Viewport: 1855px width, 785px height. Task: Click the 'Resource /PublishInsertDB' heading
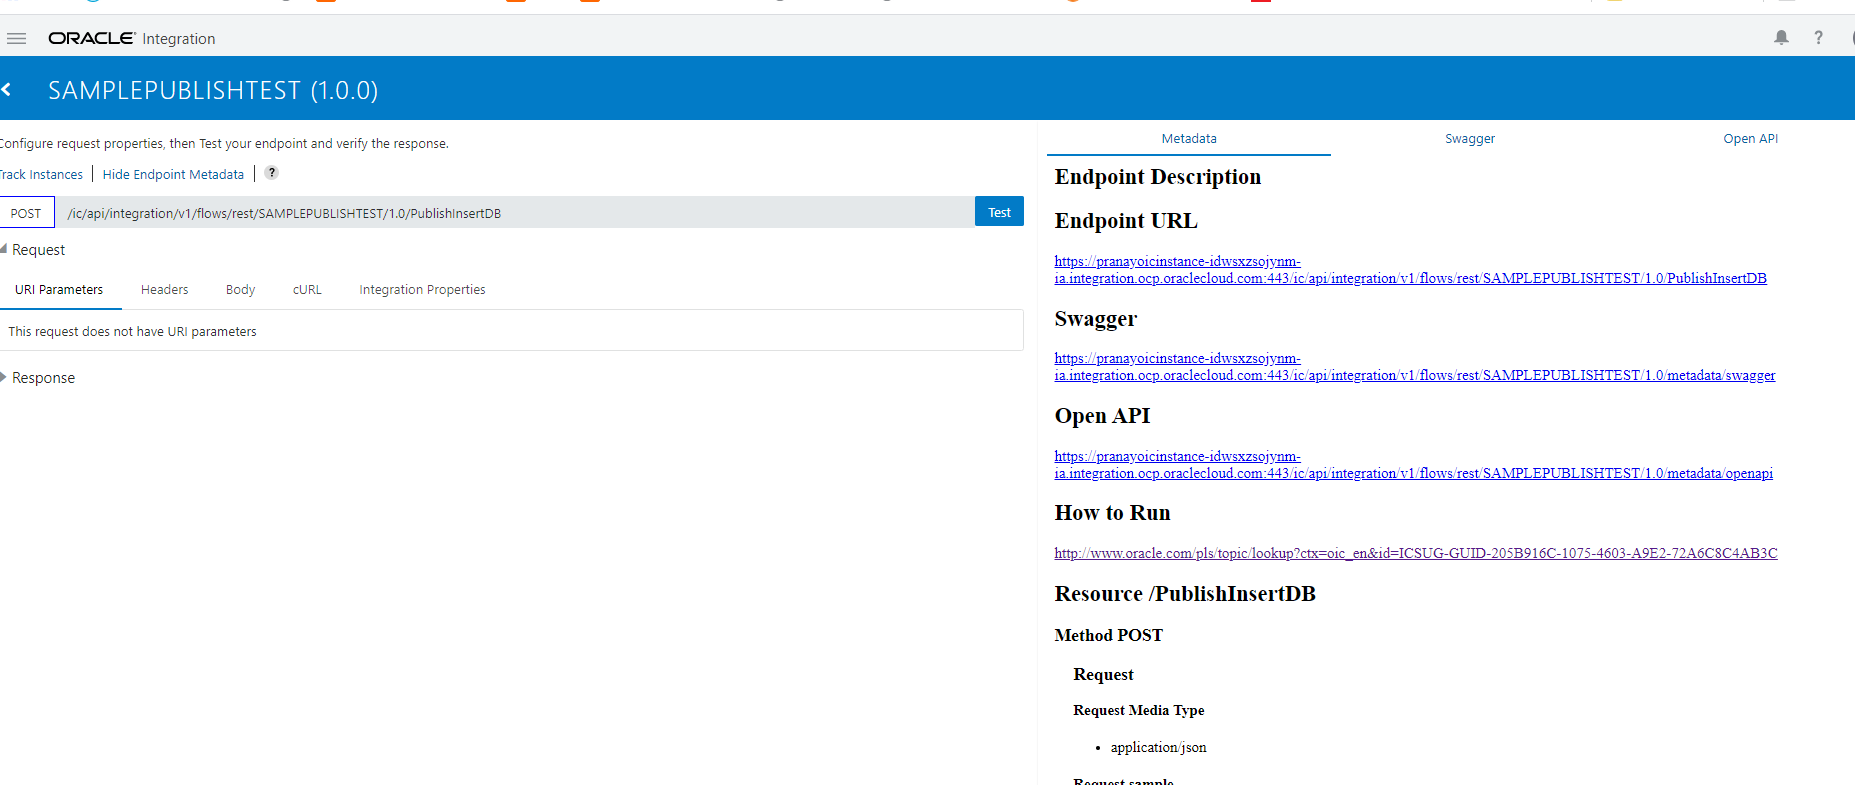pos(1185,594)
